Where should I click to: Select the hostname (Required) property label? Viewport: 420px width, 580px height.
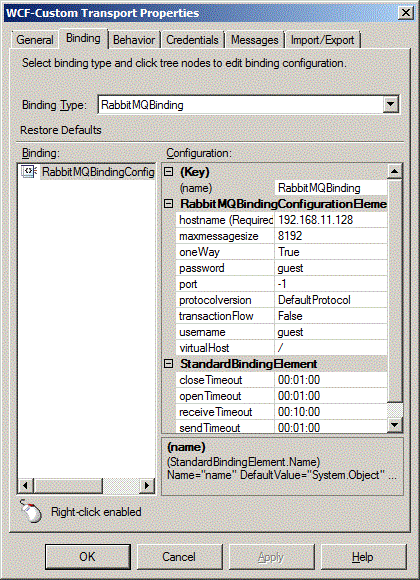point(225,220)
